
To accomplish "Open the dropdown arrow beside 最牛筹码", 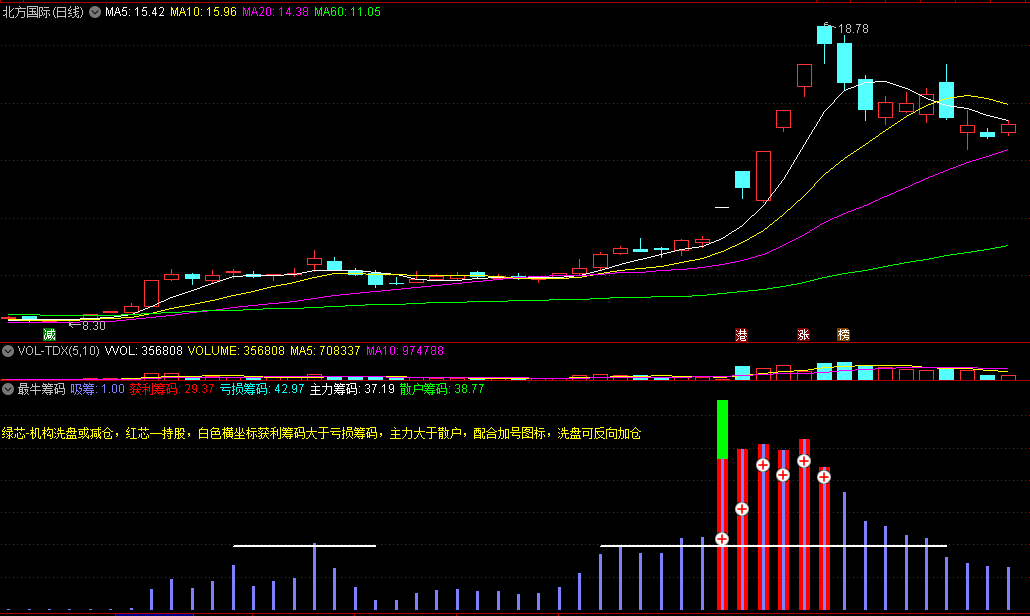I will [8, 389].
